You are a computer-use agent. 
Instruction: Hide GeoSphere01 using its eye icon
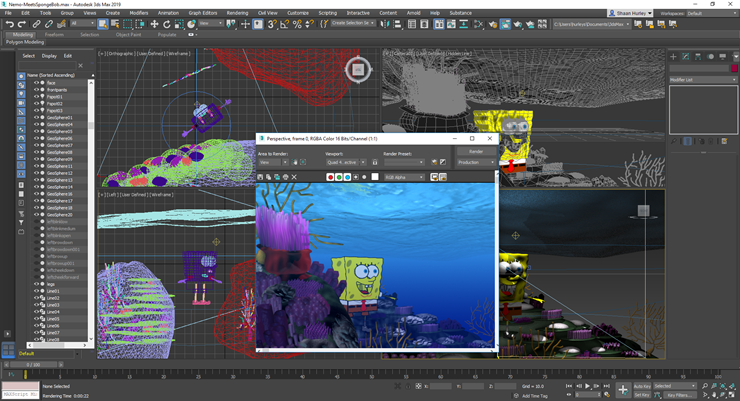click(36, 117)
